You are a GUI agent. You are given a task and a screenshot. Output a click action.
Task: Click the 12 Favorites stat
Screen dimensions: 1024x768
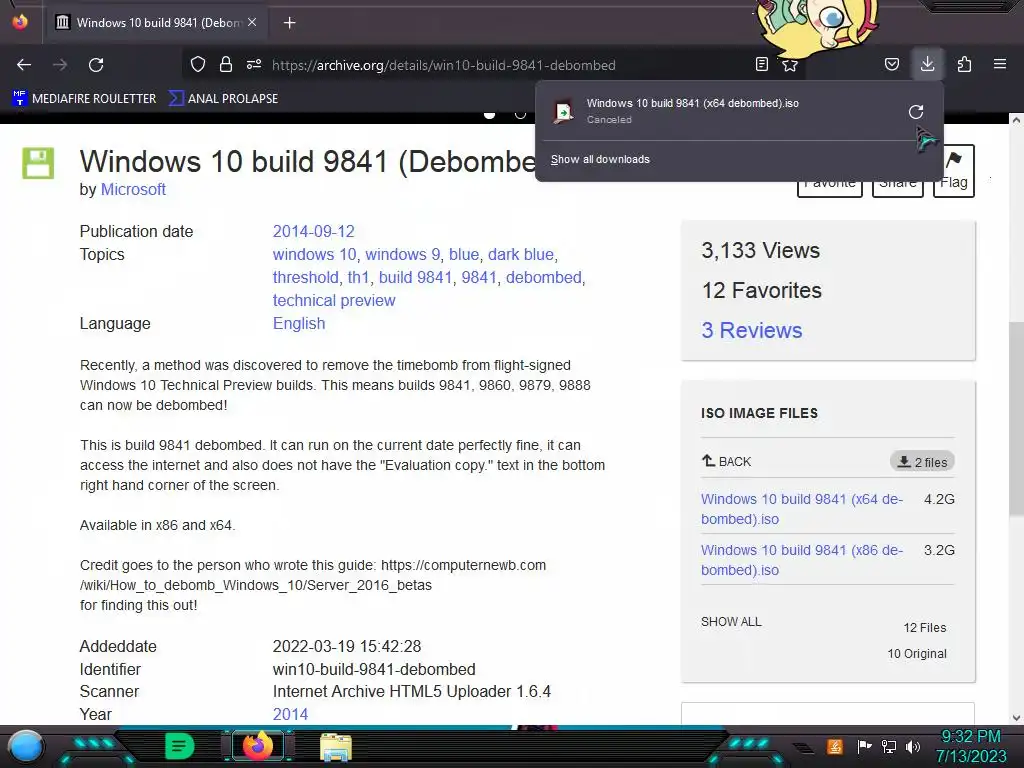pyautogui.click(x=761, y=291)
